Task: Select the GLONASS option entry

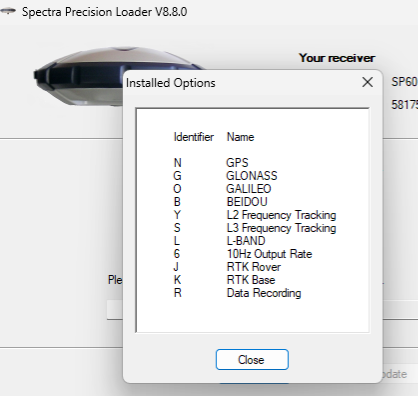Action: pos(252,176)
